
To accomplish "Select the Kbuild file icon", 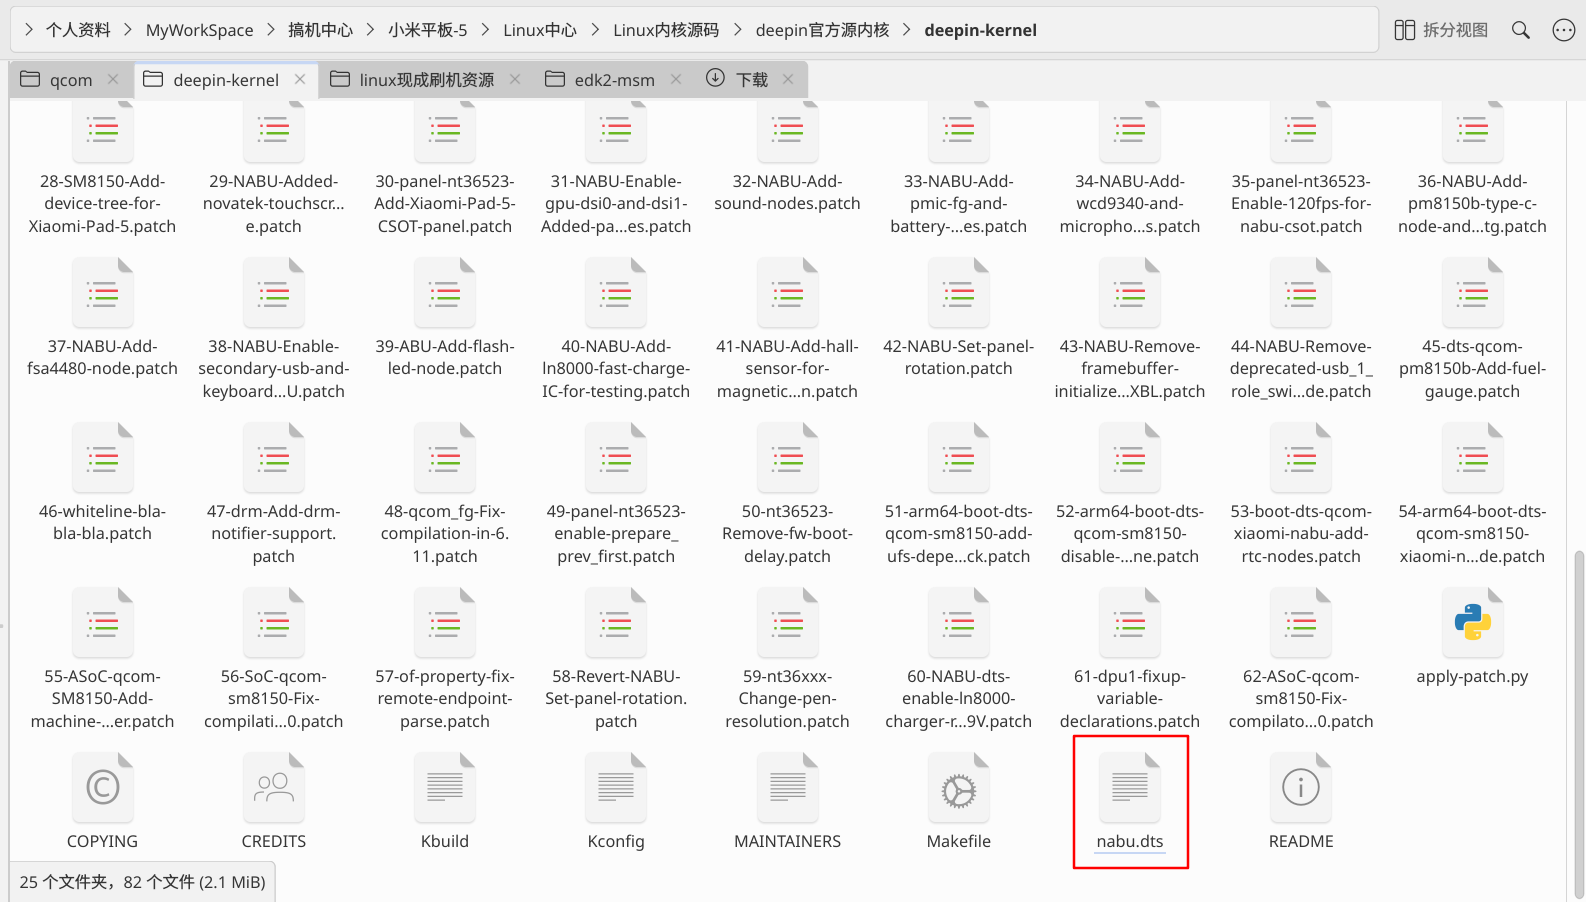I will (445, 787).
